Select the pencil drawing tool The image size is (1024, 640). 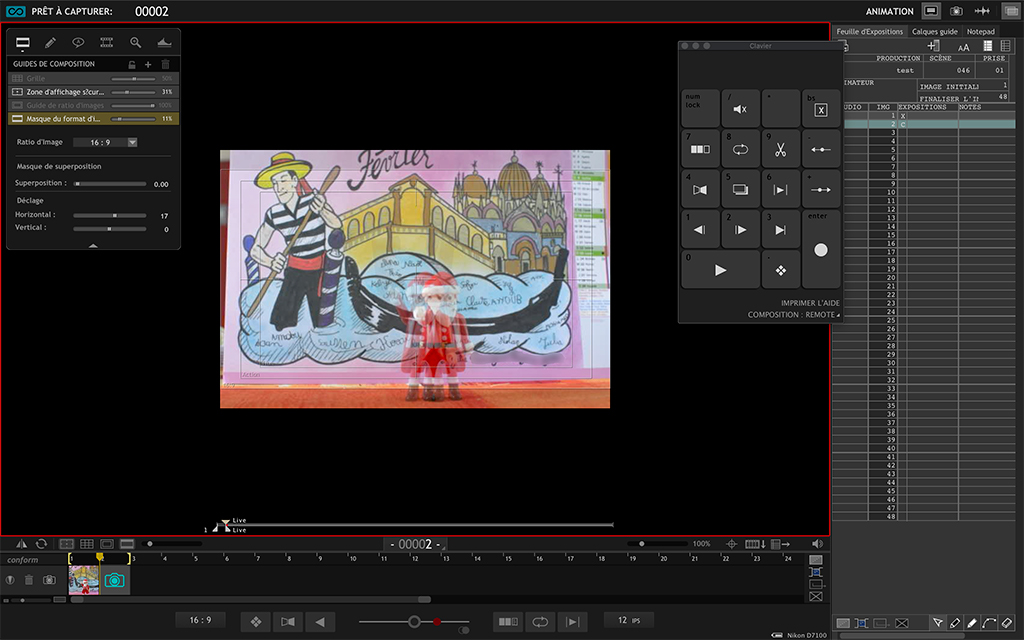point(50,43)
